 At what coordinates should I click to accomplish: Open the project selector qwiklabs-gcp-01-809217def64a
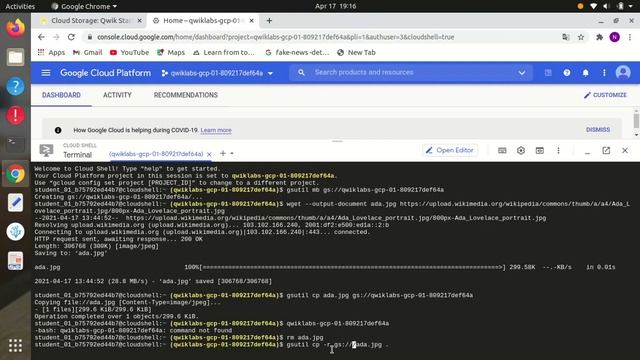[217, 73]
